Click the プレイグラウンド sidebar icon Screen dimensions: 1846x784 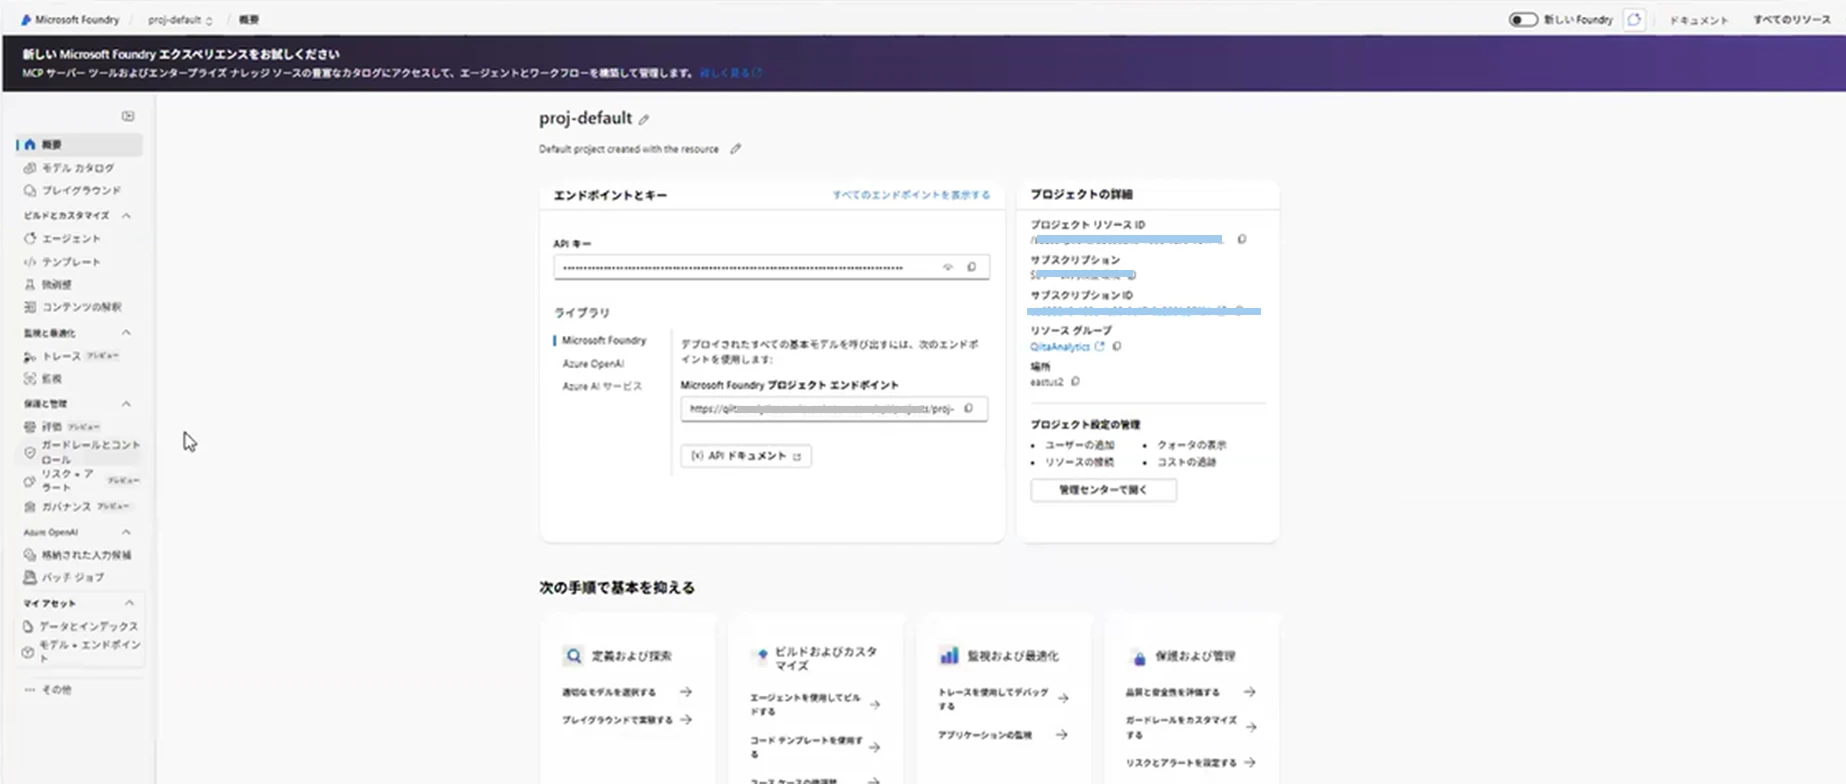click(x=30, y=190)
